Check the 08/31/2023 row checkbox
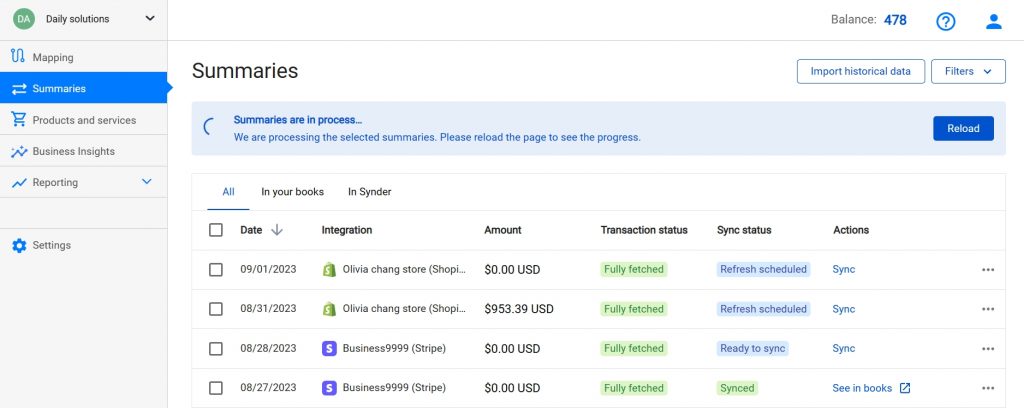The width and height of the screenshot is (1024, 408). tap(216, 309)
